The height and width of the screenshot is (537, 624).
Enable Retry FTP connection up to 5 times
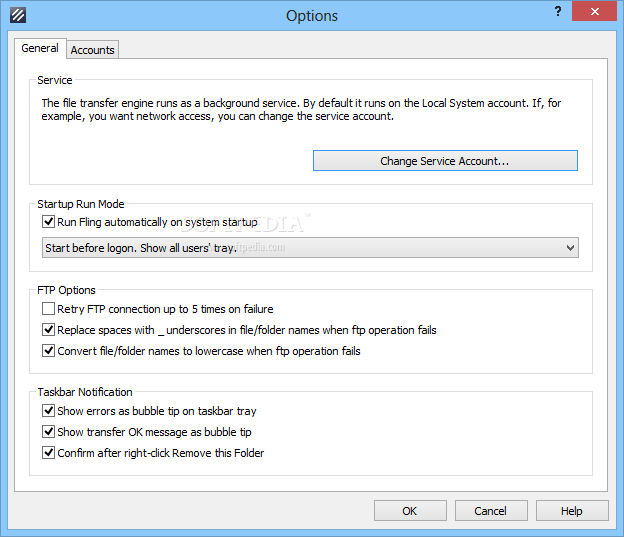coord(49,309)
